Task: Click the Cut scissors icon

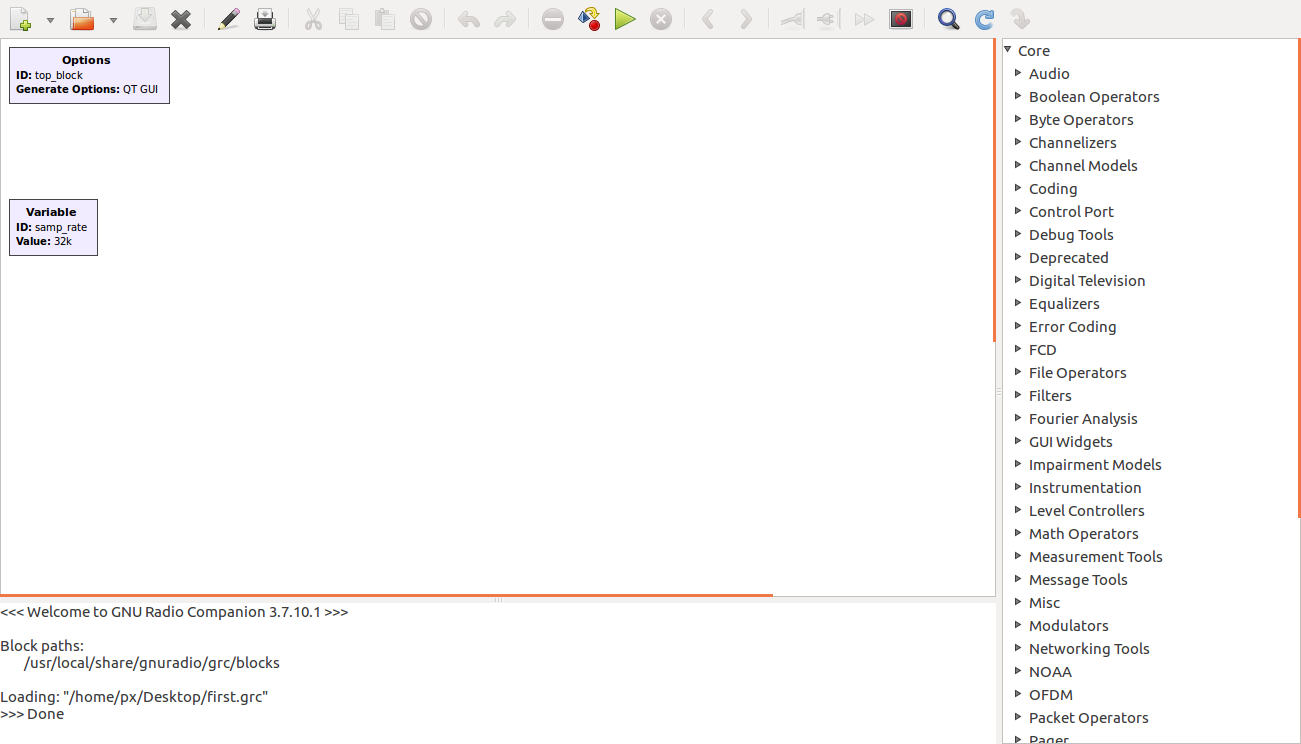Action: 313,19
